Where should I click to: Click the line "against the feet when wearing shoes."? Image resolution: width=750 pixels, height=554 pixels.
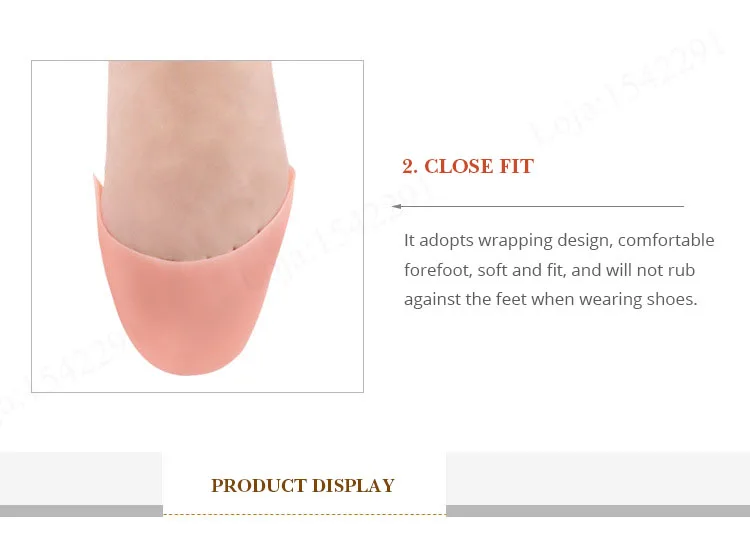[551, 299]
